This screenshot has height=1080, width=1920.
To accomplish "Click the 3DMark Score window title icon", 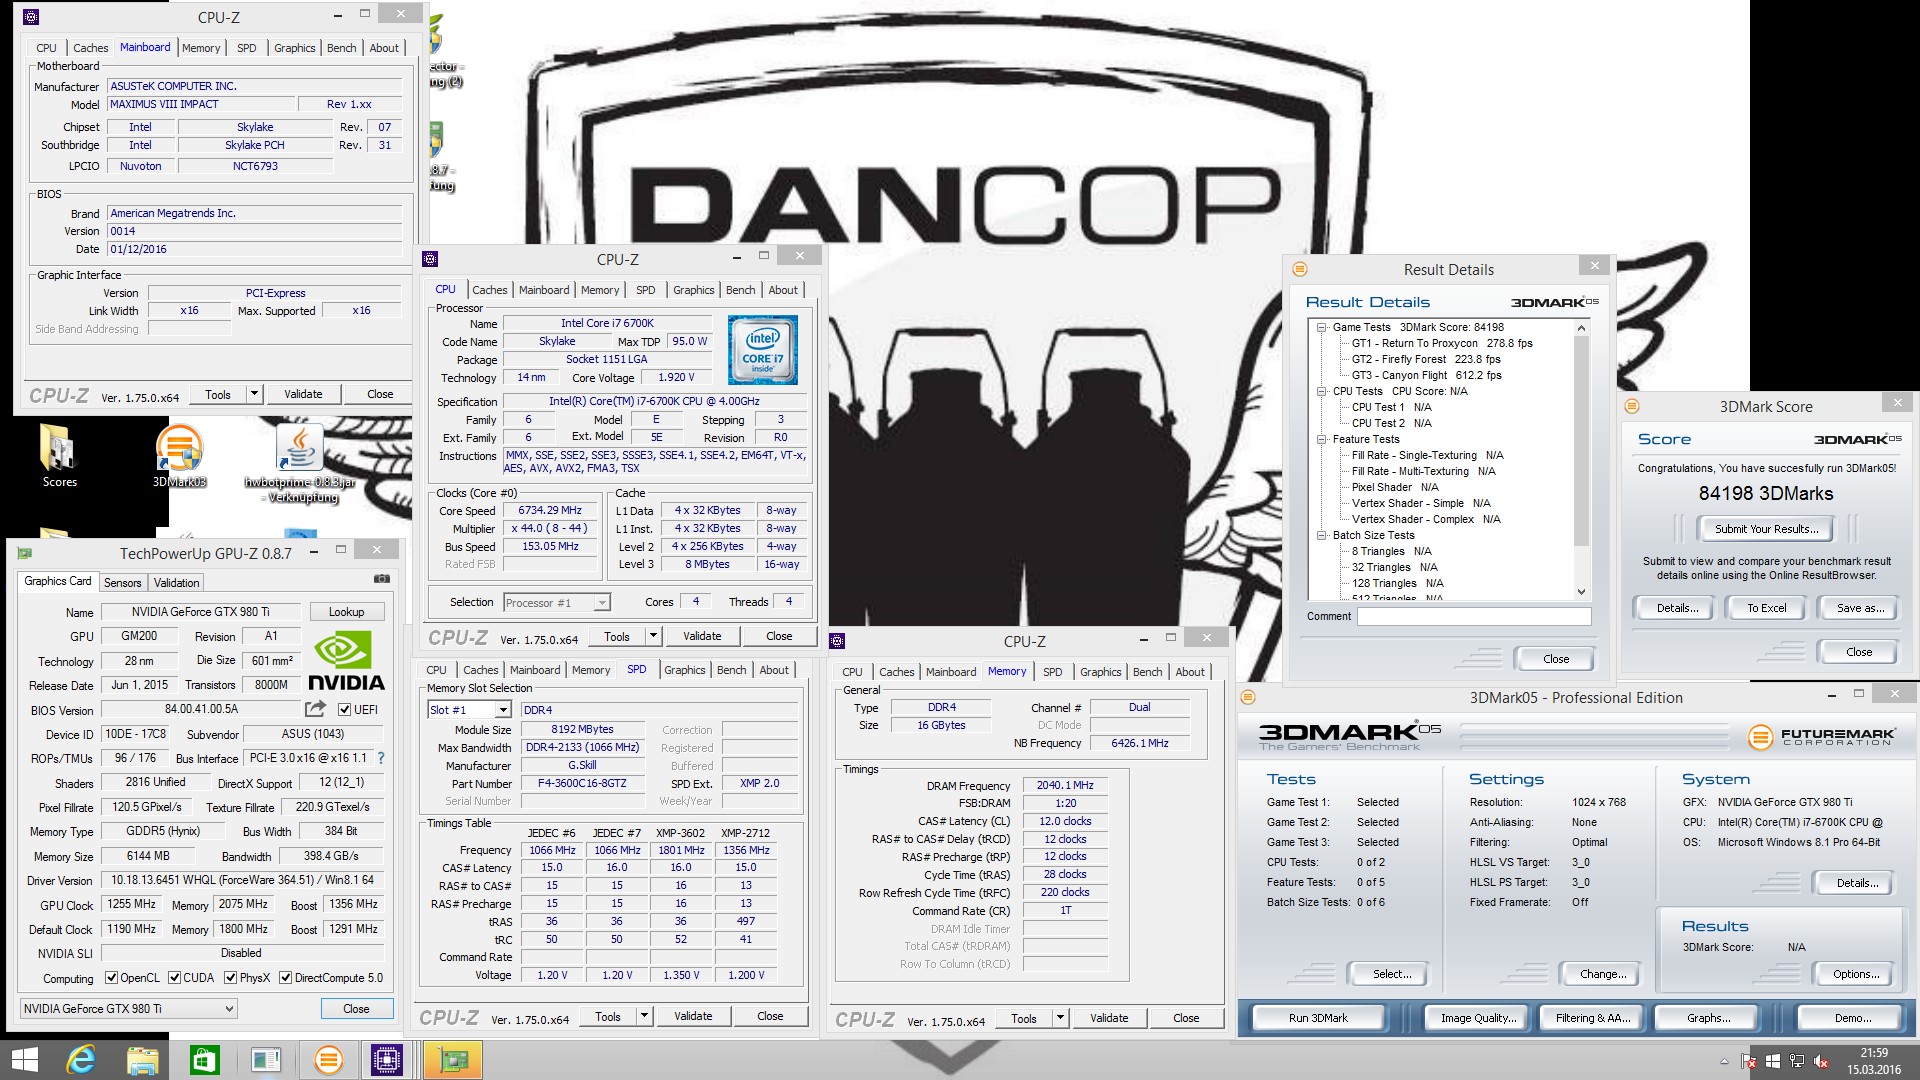I will click(1632, 406).
